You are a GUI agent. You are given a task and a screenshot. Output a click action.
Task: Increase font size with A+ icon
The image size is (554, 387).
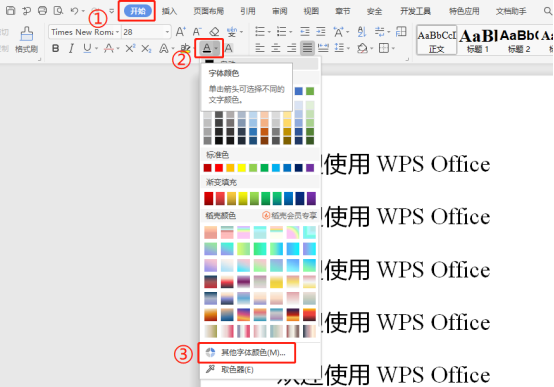181,32
